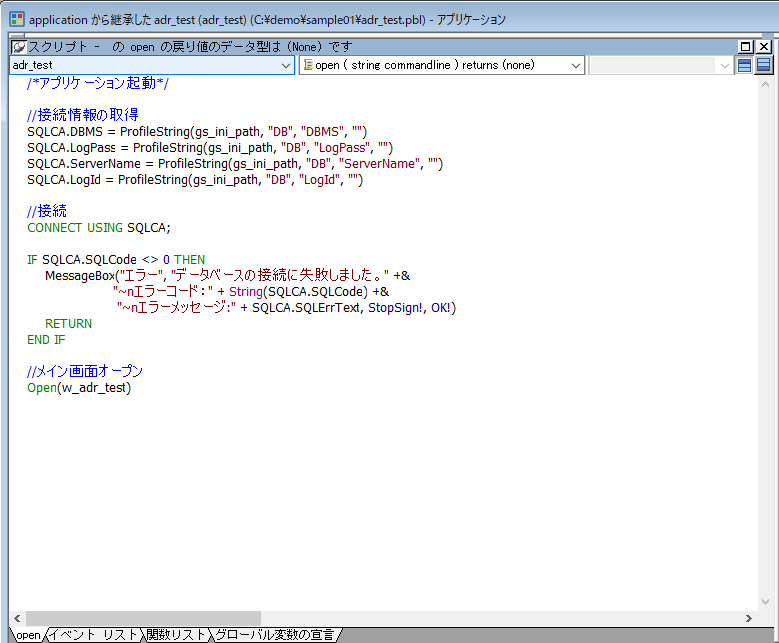Click the rightmost split-view icon in the script header

pos(763,65)
